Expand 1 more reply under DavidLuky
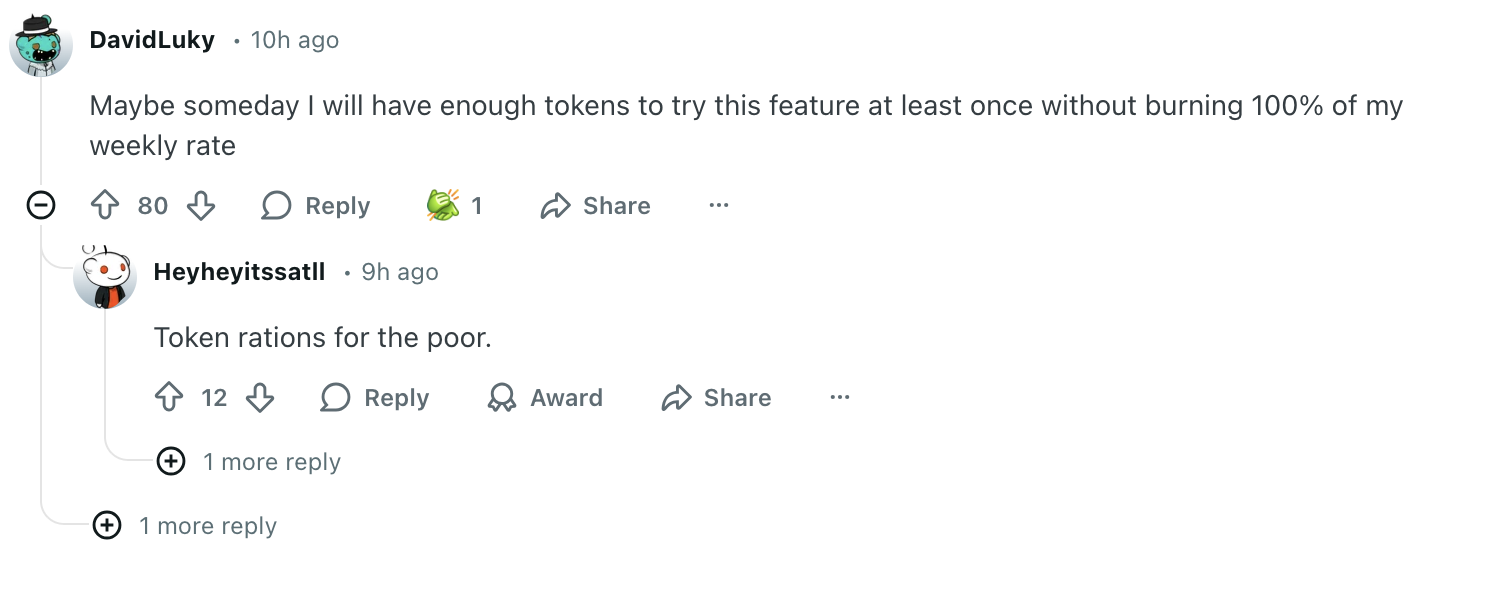This screenshot has height=596, width=1498. tap(107, 526)
